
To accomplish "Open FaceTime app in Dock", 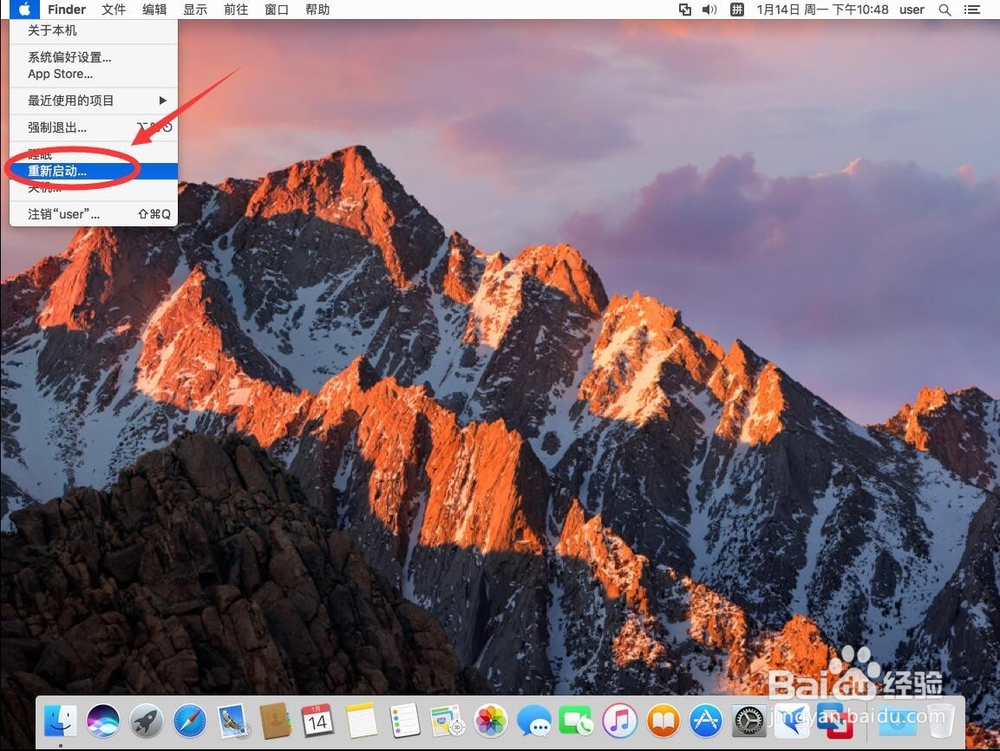I will coord(577,721).
